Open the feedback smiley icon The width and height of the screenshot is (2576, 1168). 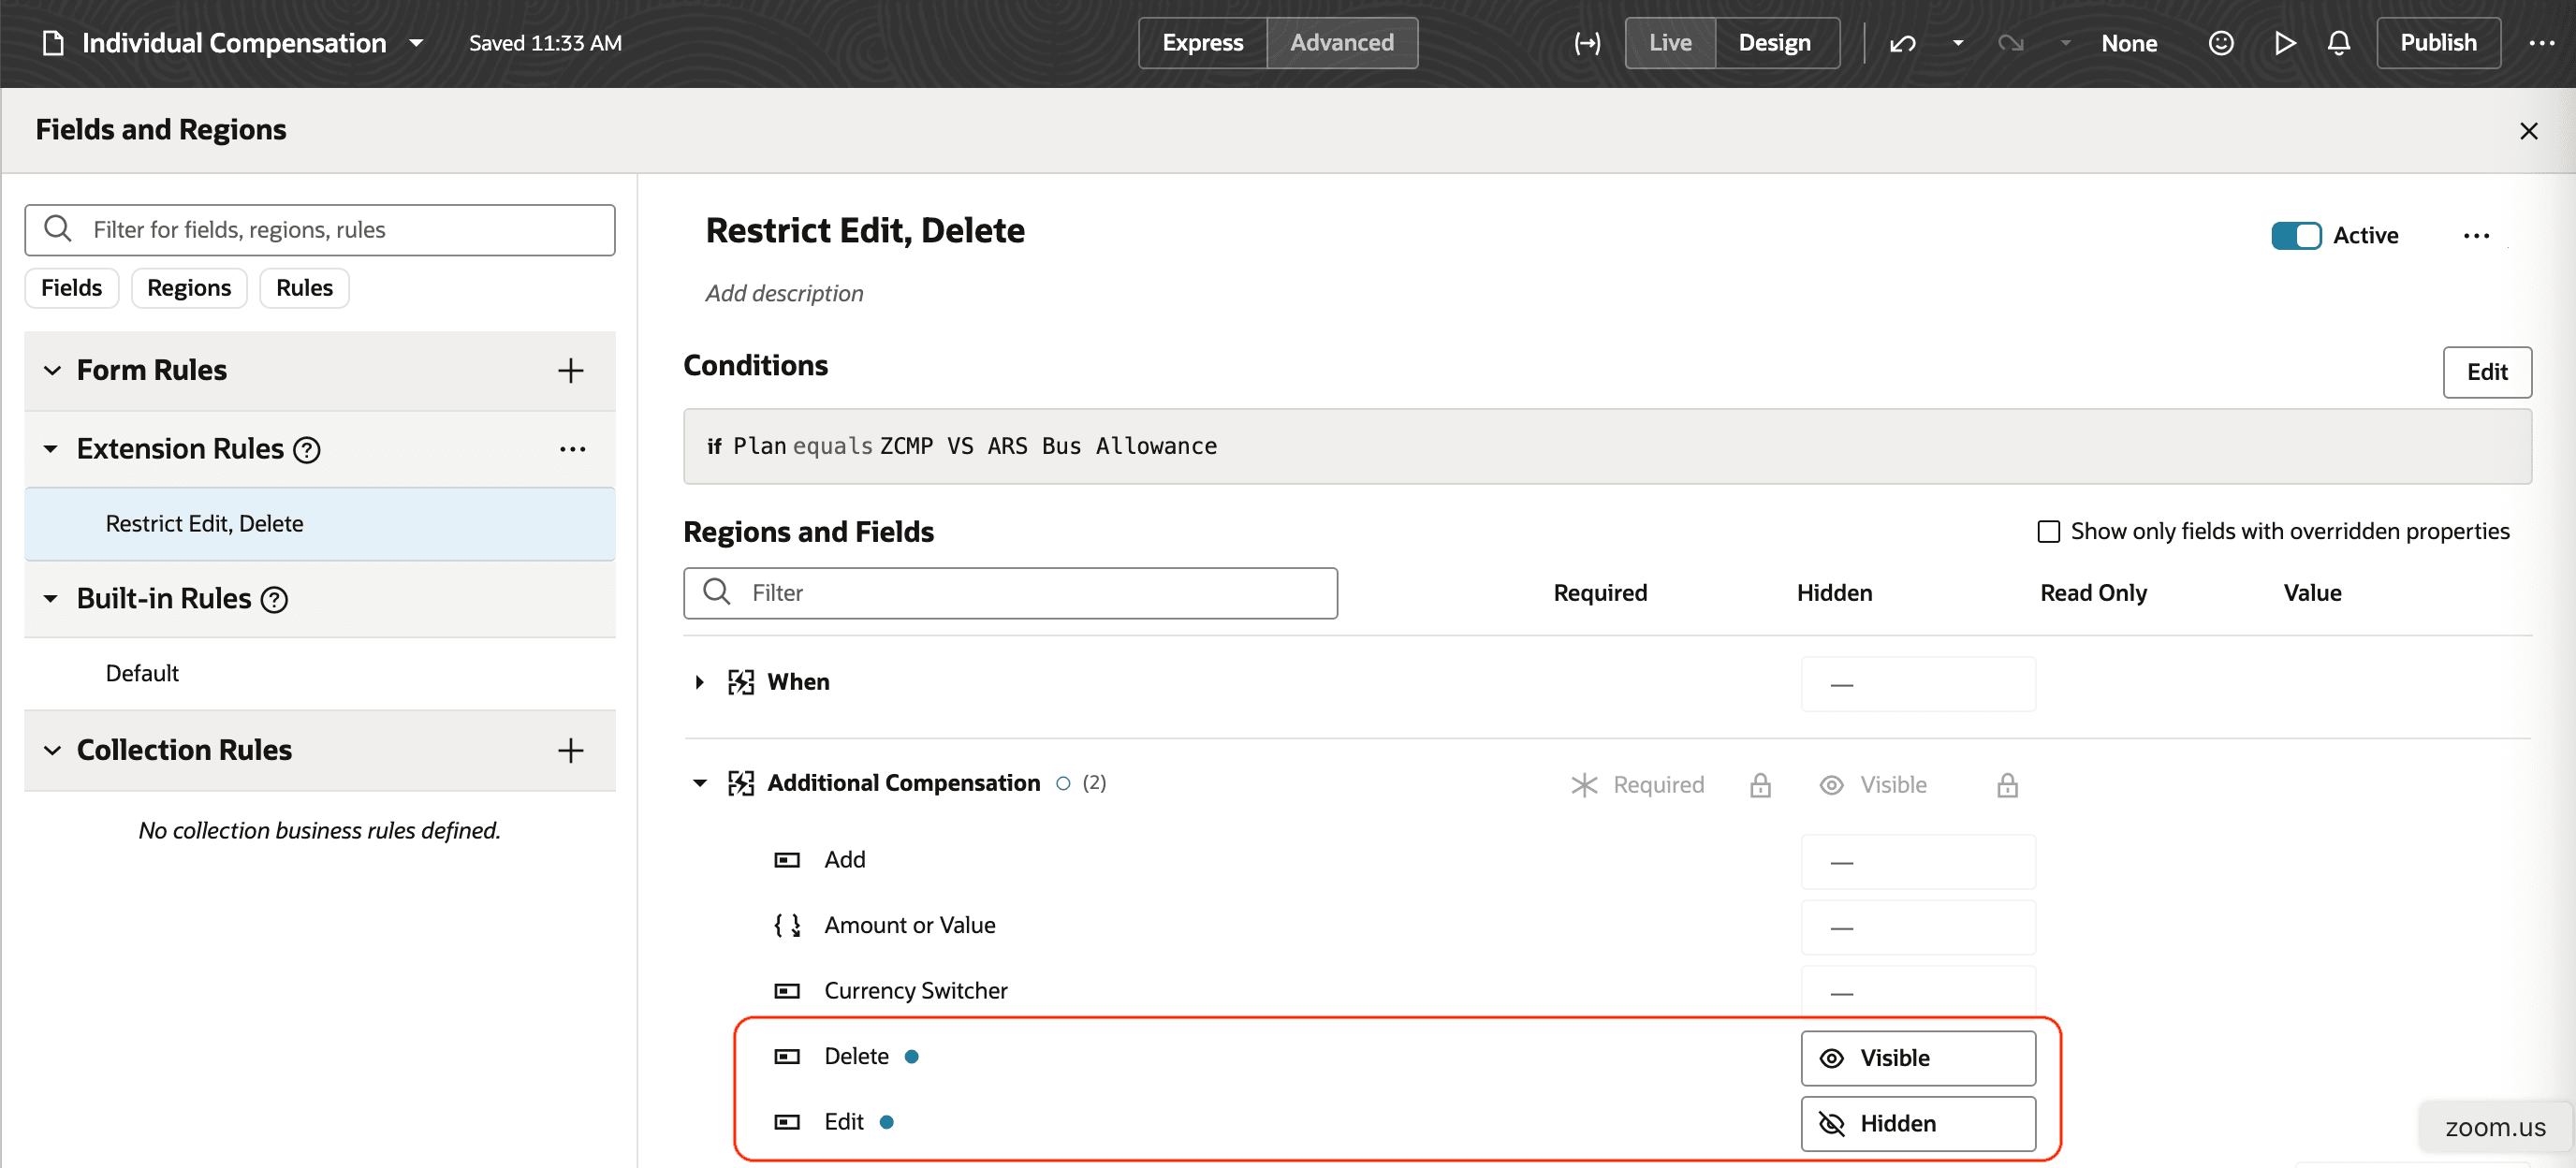click(2221, 43)
